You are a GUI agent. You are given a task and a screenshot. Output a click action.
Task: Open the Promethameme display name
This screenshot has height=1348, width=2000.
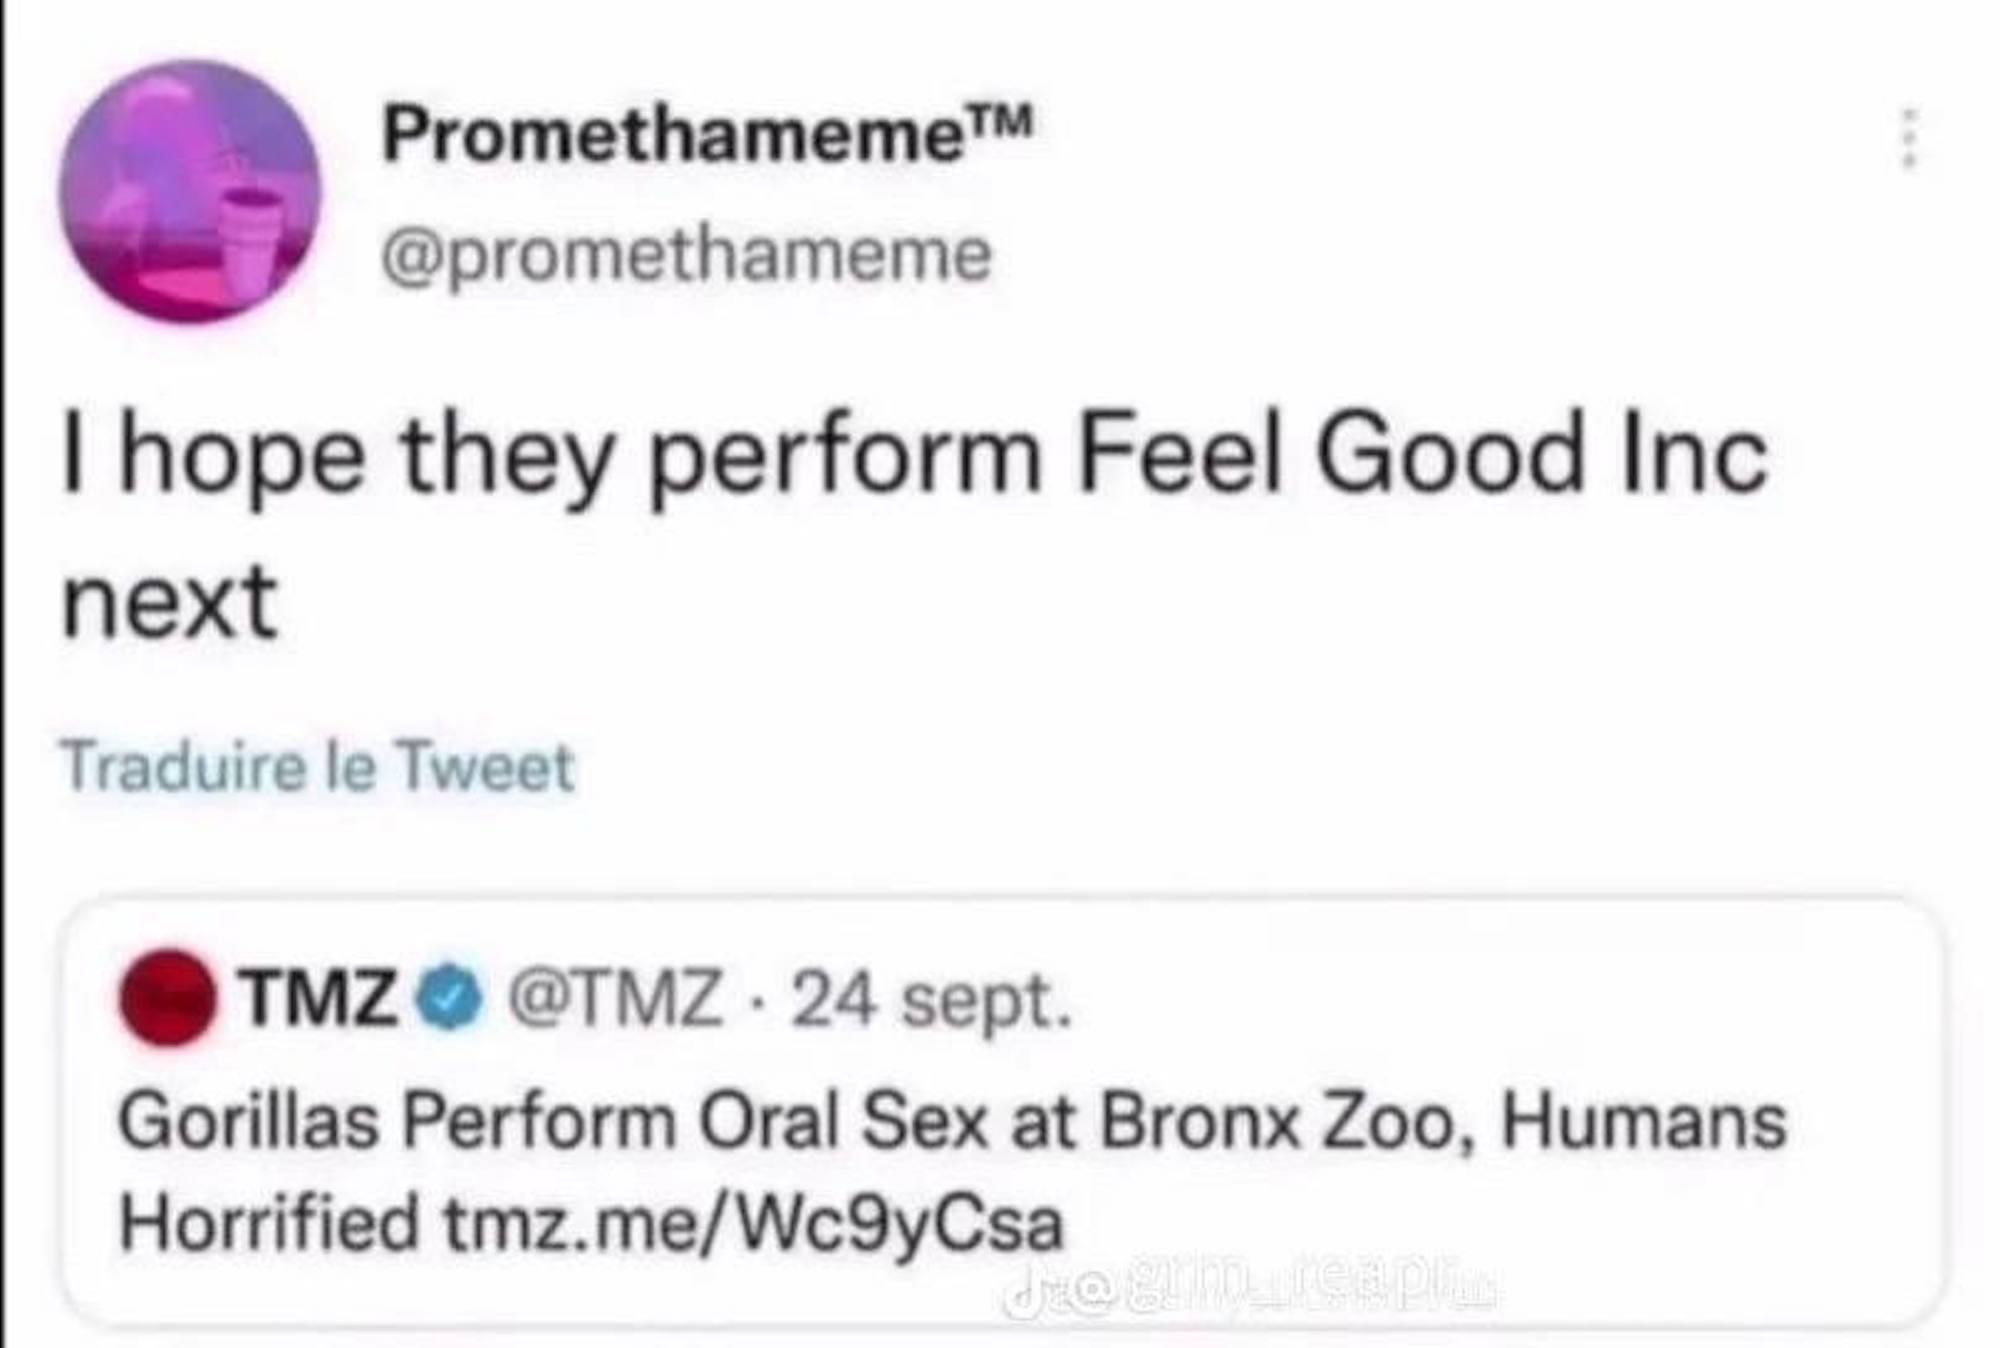[672, 135]
